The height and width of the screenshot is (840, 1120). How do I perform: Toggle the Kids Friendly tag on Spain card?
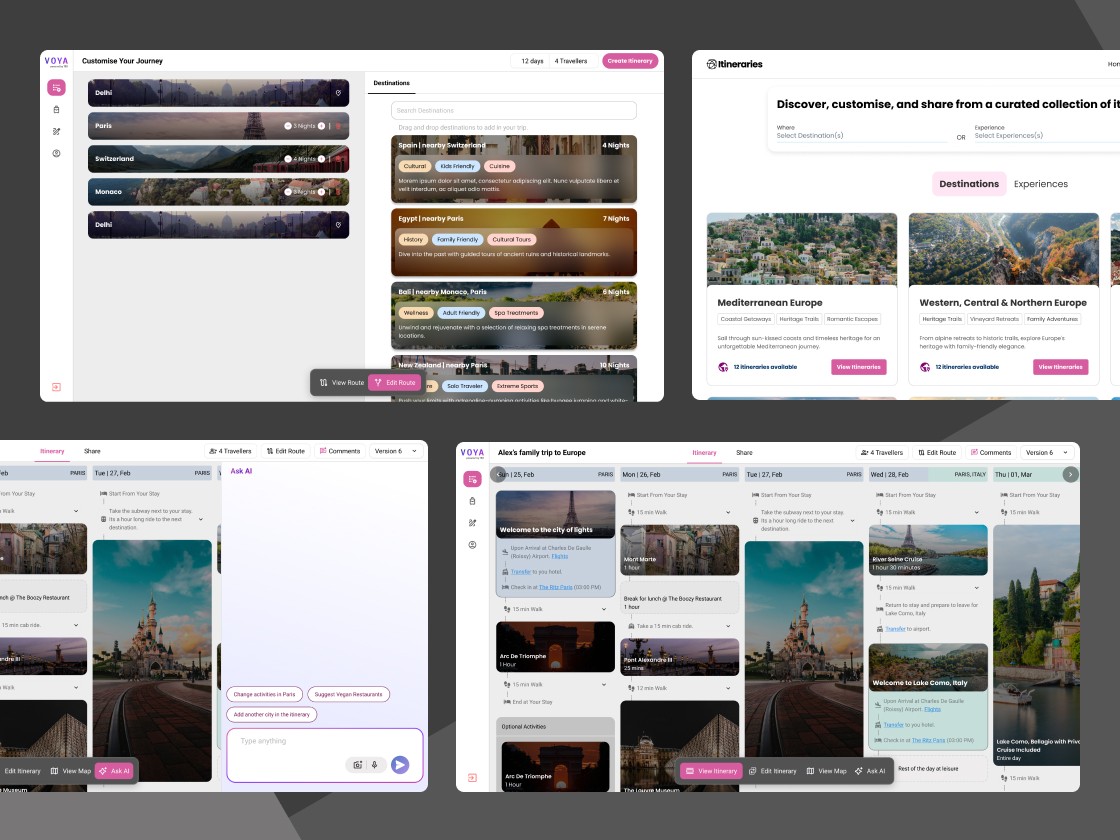tap(457, 166)
